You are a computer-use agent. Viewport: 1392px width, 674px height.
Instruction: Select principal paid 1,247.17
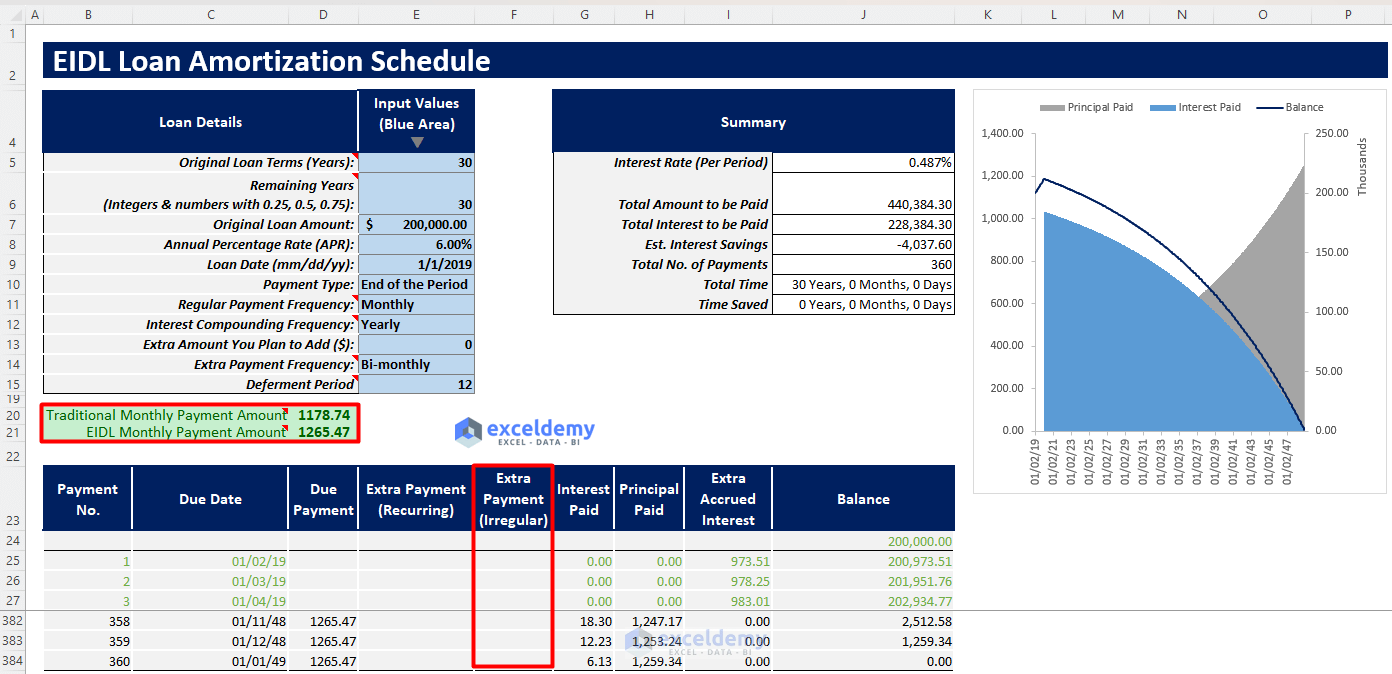click(x=649, y=621)
